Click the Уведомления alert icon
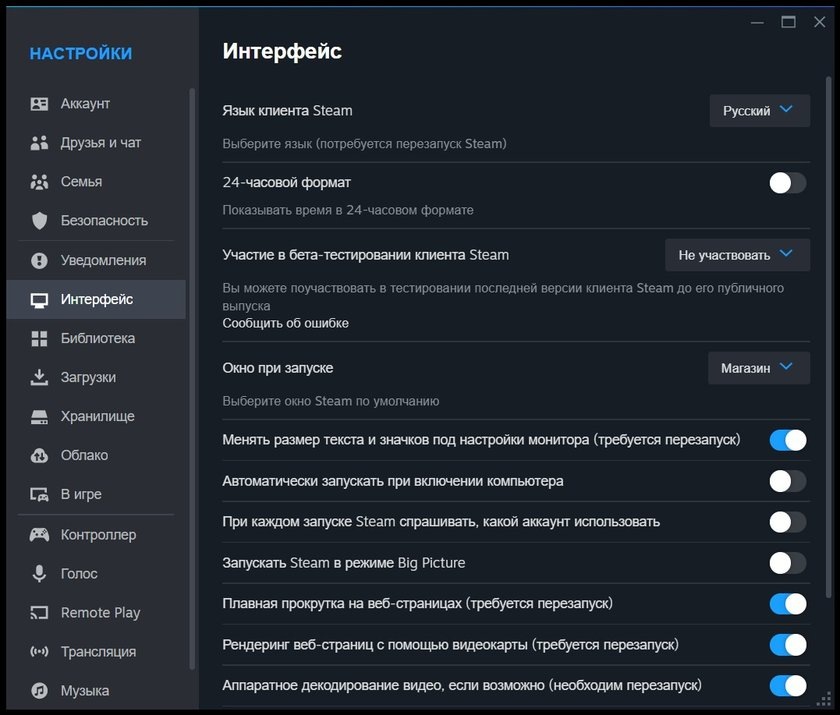This screenshot has height=715, width=840. [40, 261]
